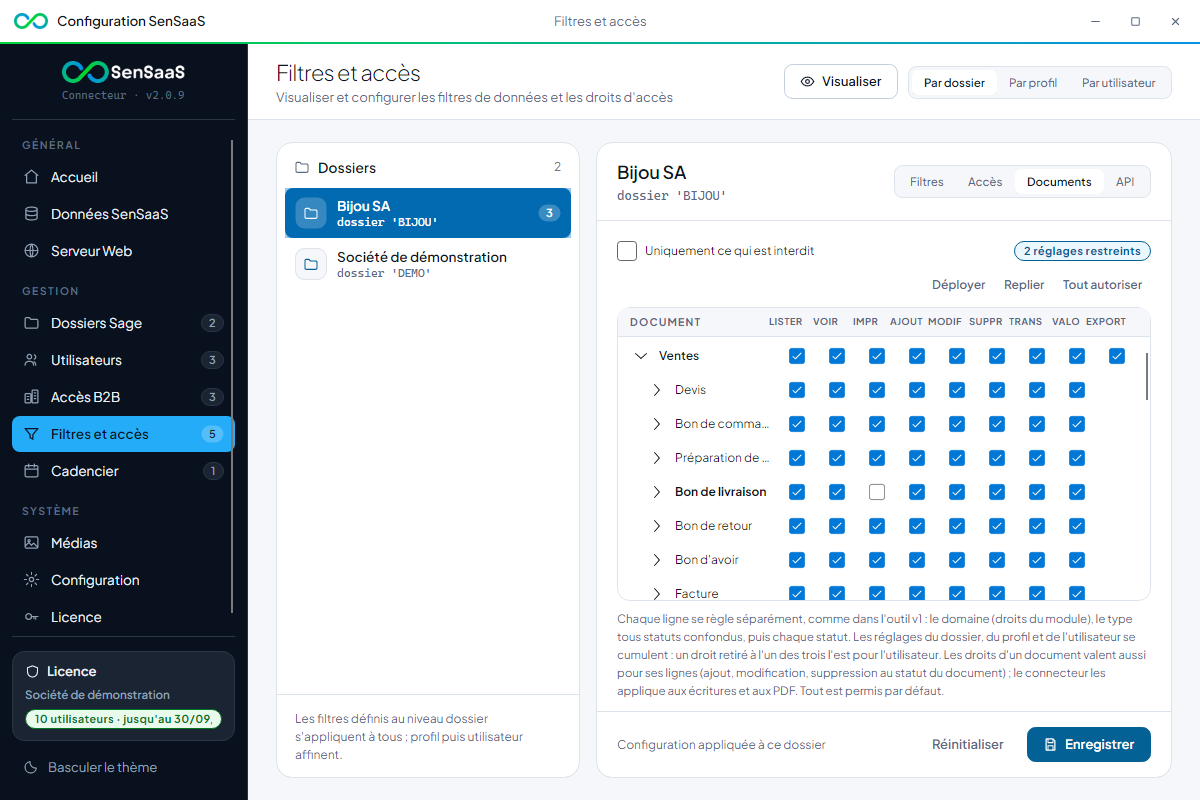Select the 'Par profil' view tab
Image resolution: width=1200 pixels, height=800 pixels.
pyautogui.click(x=1033, y=83)
